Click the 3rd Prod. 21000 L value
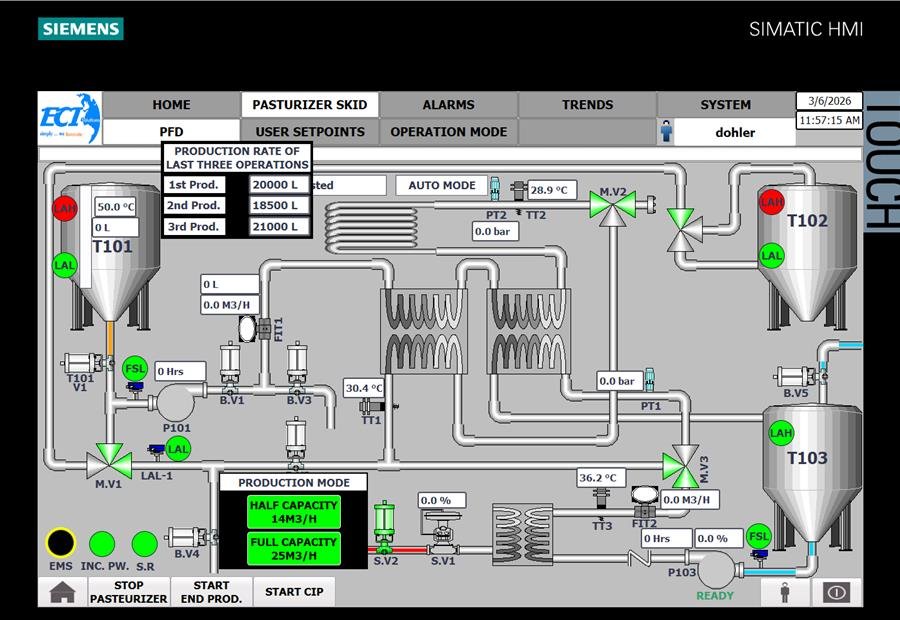Image resolution: width=900 pixels, height=620 pixels. point(280,227)
